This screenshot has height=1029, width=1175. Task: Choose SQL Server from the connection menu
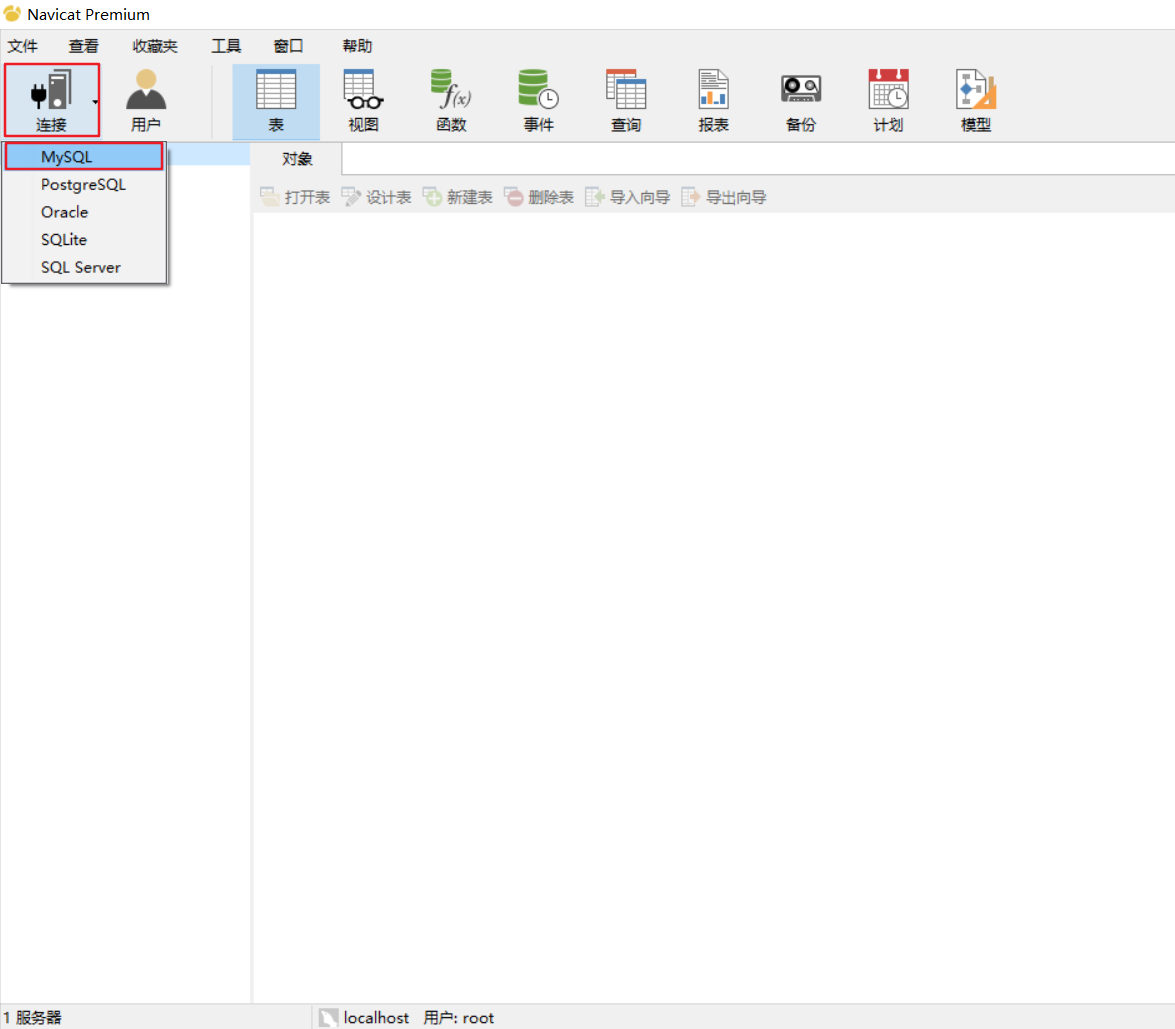pyautogui.click(x=84, y=268)
